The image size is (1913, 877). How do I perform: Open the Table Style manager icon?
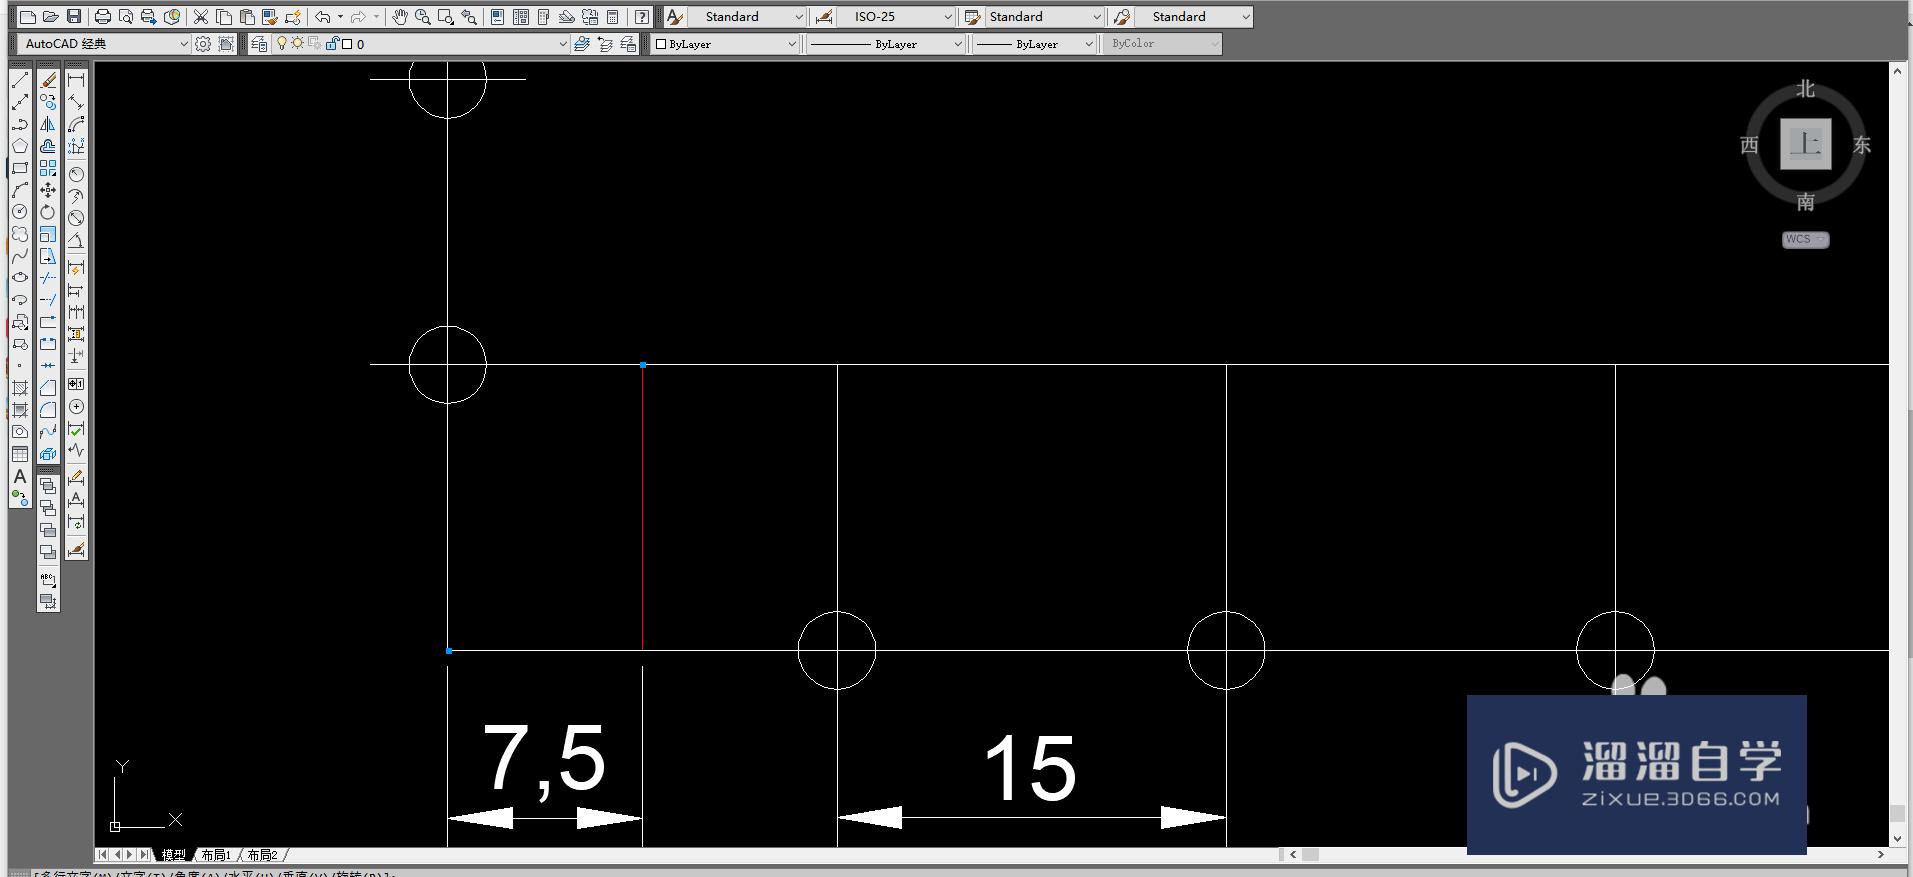tap(972, 17)
